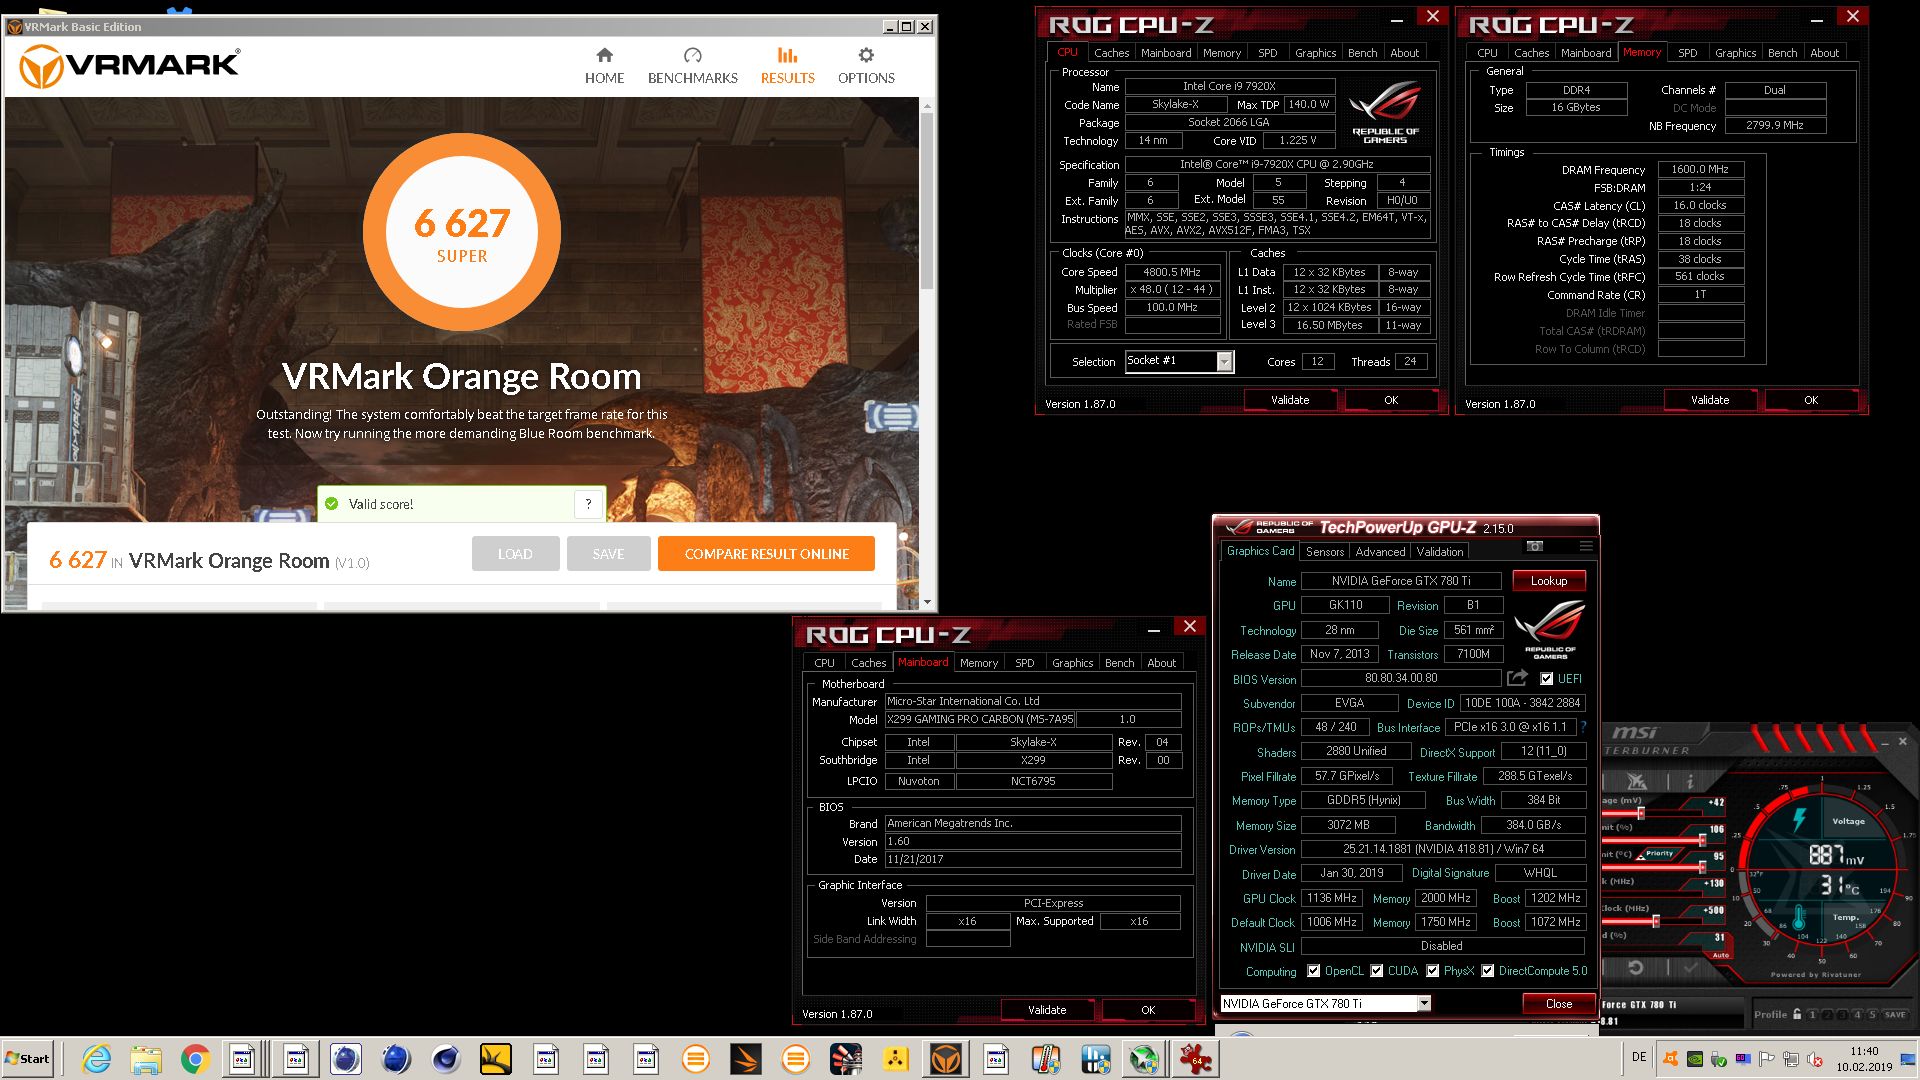Image resolution: width=1920 pixels, height=1080 pixels.
Task: Click the power limit slider handle in Afterburner
Action: (1702, 839)
